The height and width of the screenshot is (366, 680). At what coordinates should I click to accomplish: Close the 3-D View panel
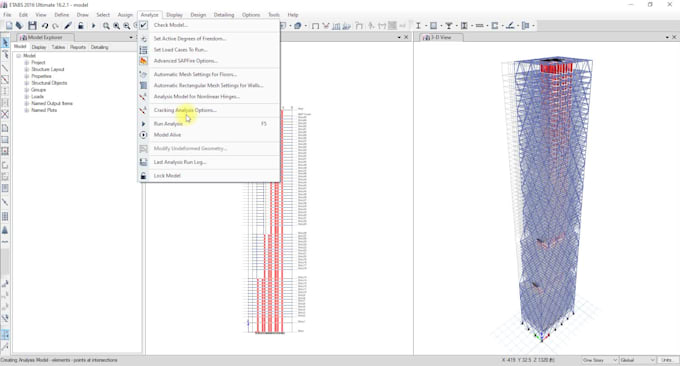(674, 38)
